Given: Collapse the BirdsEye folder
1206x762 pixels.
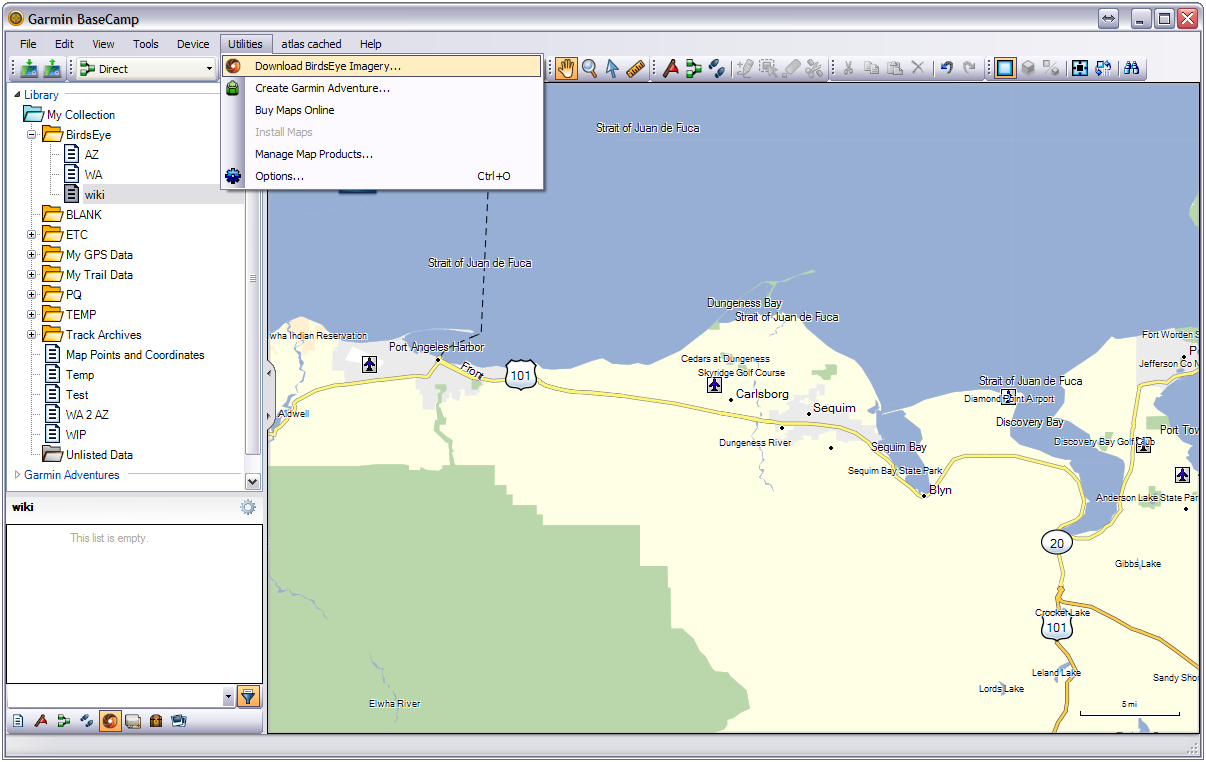Looking at the screenshot, I should 32,134.
